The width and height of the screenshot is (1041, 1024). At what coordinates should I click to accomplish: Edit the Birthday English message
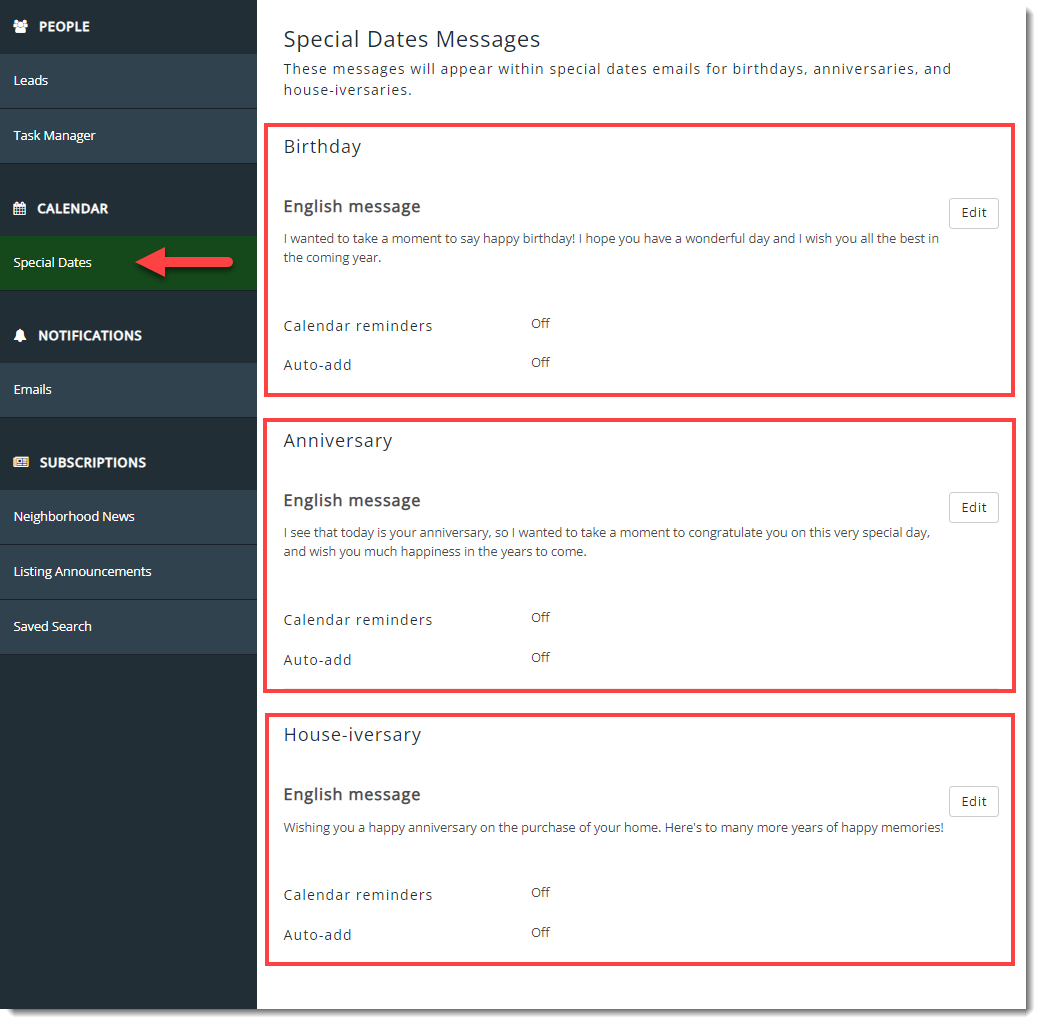pyautogui.click(x=973, y=213)
